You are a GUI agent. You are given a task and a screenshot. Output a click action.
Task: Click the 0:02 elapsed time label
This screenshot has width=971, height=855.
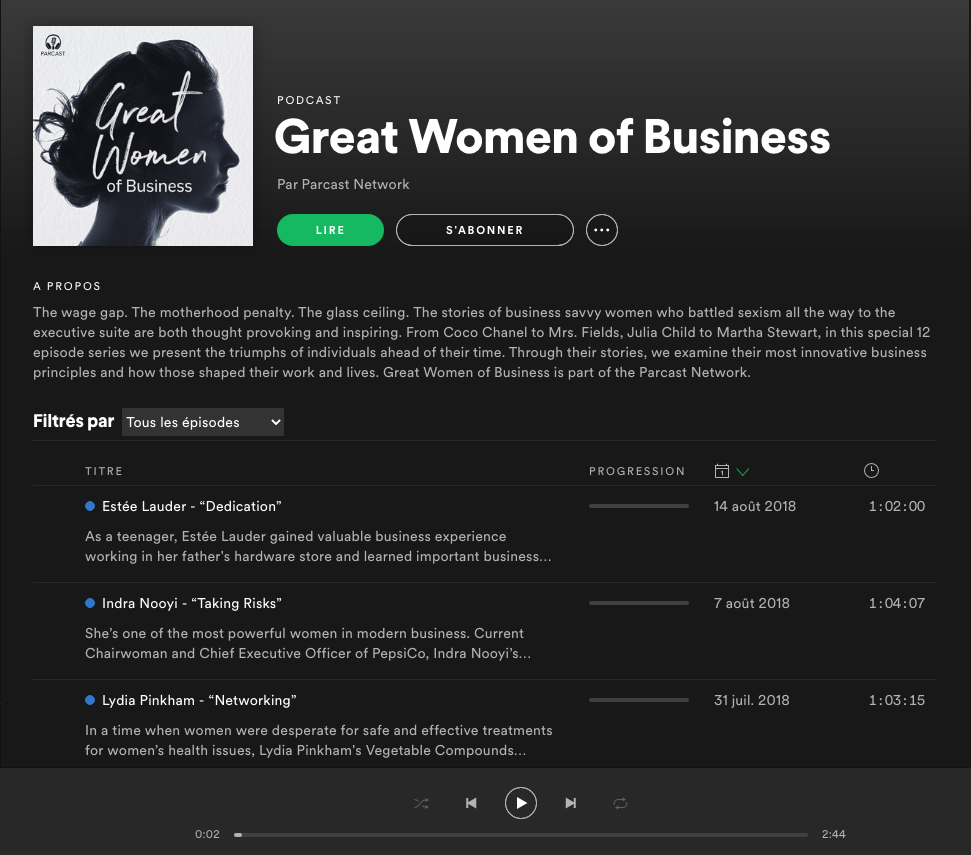click(x=207, y=834)
